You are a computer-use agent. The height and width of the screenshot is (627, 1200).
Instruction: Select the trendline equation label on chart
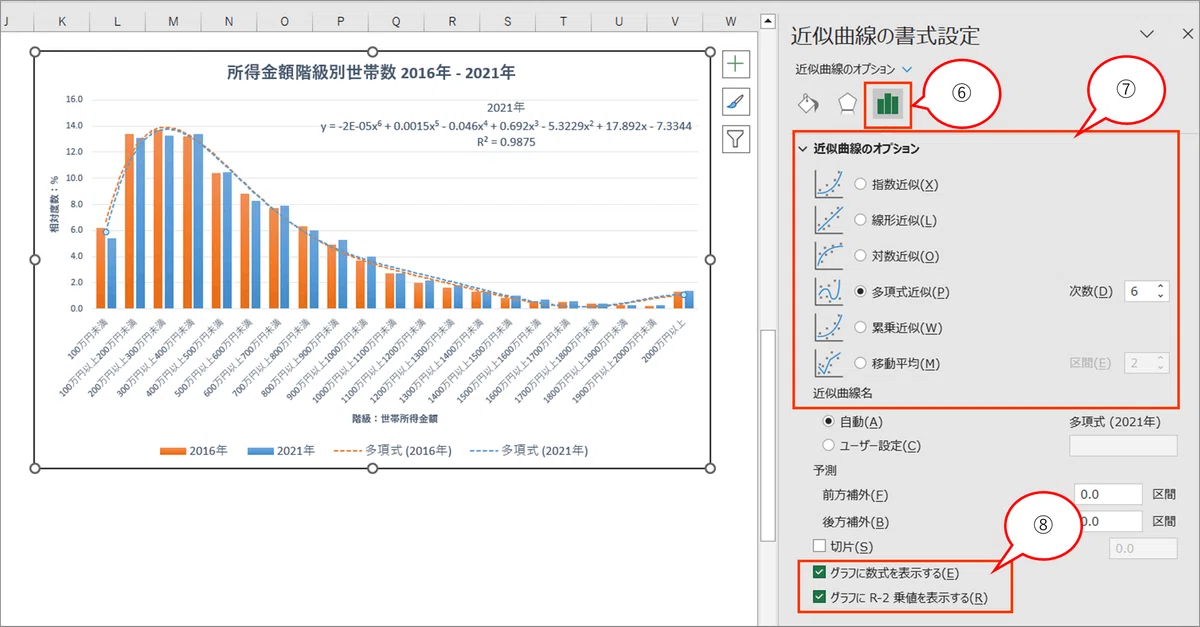tap(506, 127)
